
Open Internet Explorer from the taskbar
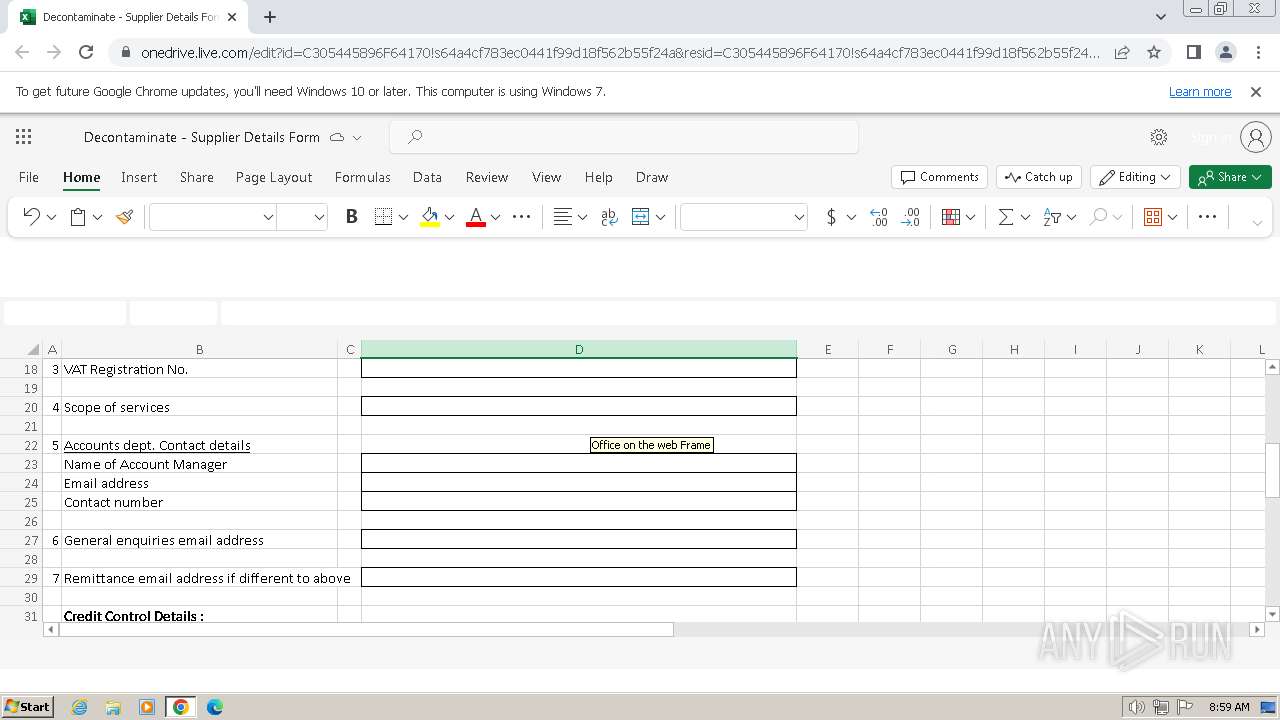pos(79,707)
